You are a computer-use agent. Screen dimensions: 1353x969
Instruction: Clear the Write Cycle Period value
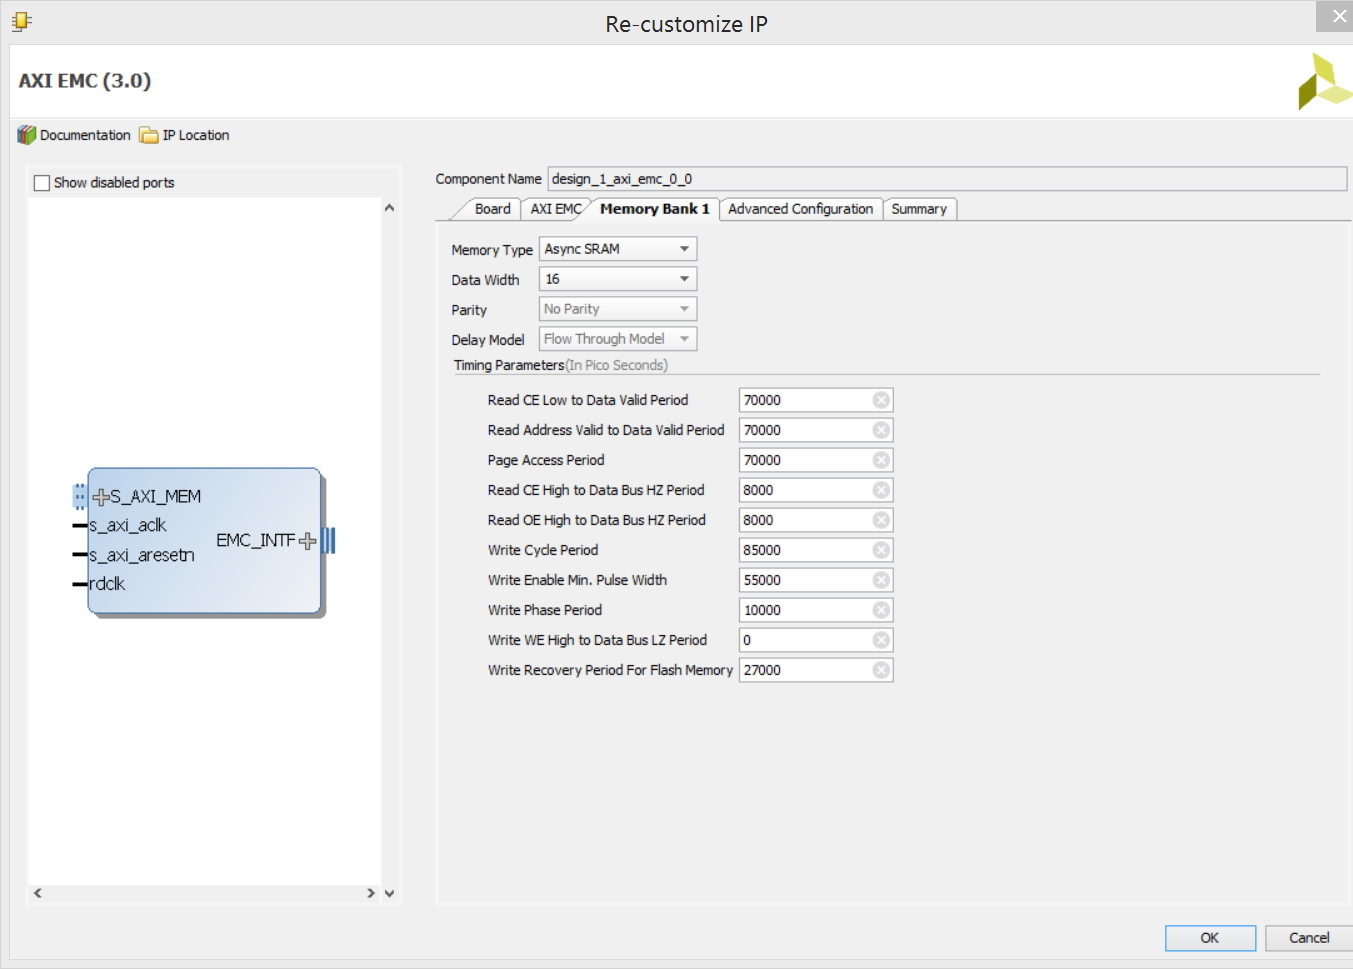click(x=881, y=550)
